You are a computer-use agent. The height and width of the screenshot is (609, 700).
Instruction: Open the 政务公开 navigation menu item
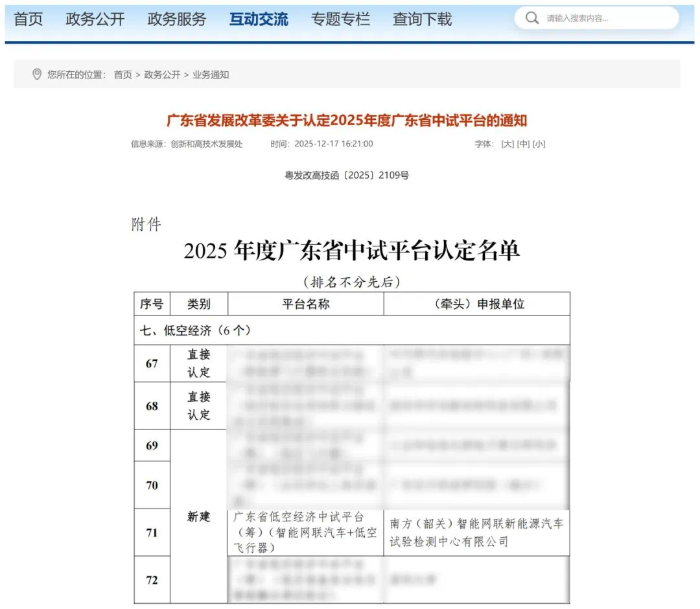coord(95,19)
